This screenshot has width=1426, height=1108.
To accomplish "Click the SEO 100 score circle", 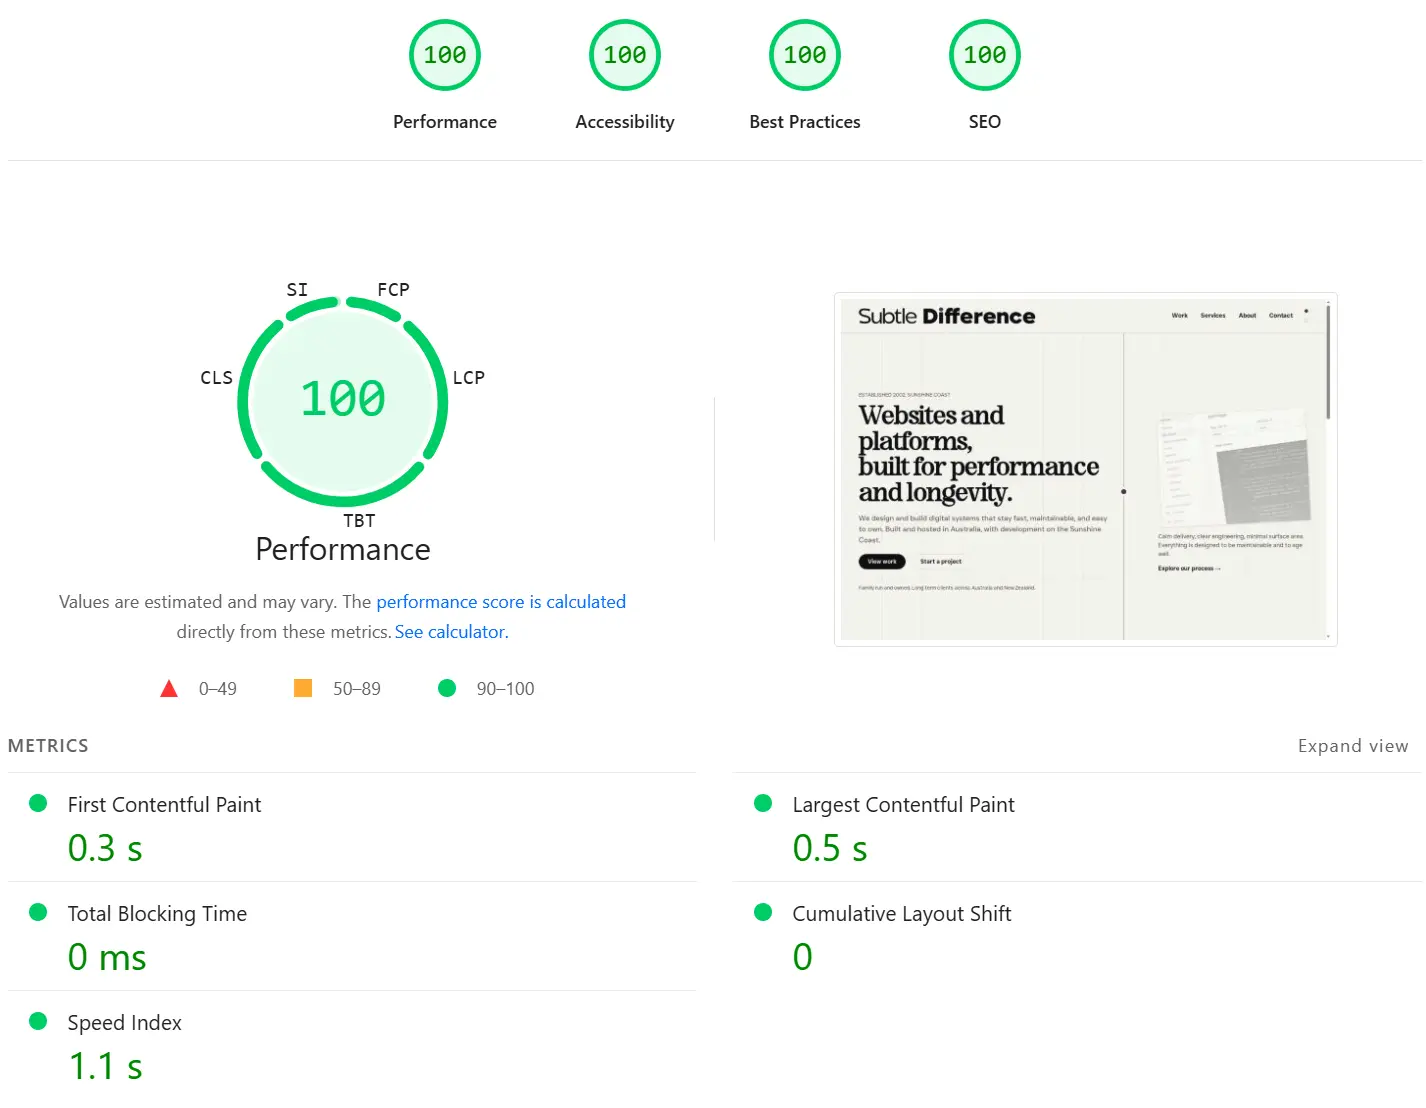I will pyautogui.click(x=984, y=54).
